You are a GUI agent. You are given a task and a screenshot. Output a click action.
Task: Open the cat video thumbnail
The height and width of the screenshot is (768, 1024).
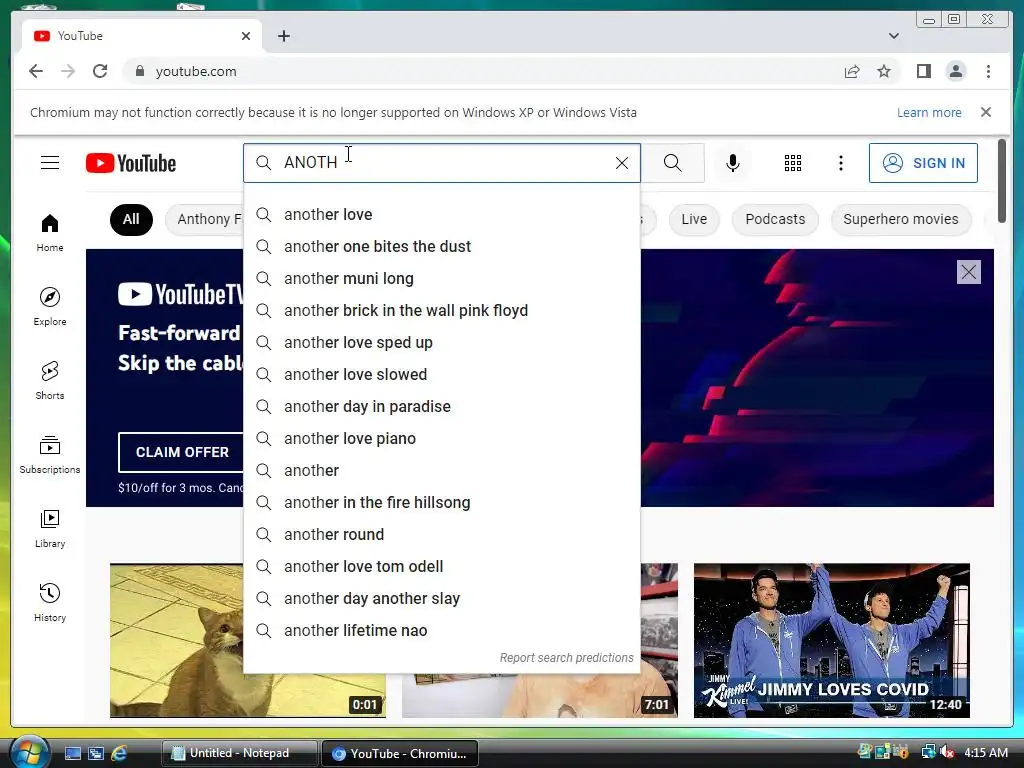(x=176, y=640)
